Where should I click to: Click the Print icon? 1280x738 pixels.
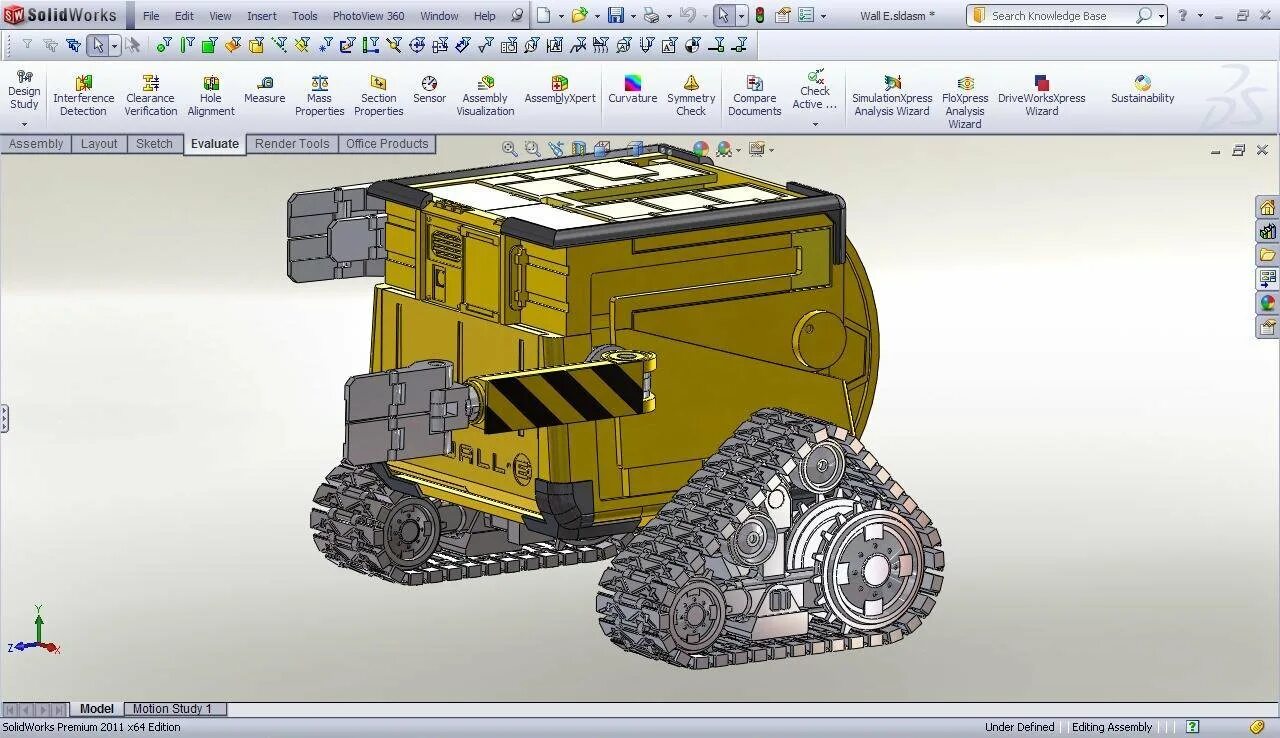pyautogui.click(x=652, y=15)
